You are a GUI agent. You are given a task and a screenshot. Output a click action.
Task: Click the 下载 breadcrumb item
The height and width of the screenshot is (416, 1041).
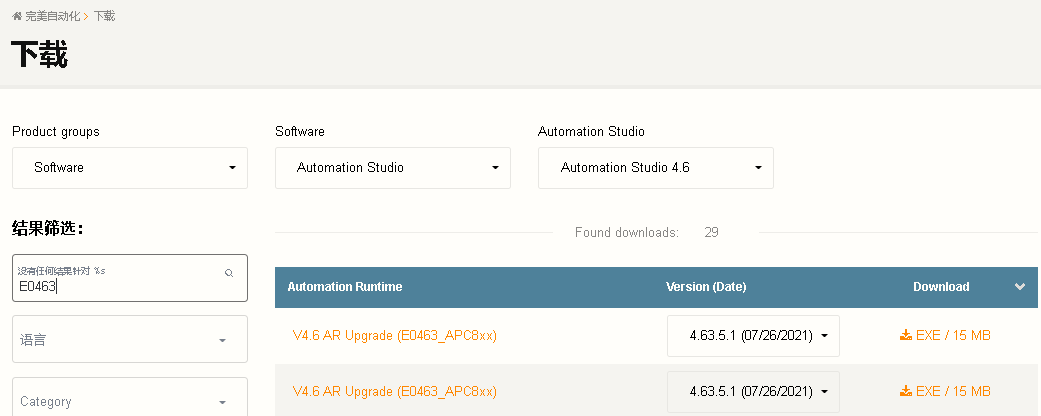click(104, 16)
